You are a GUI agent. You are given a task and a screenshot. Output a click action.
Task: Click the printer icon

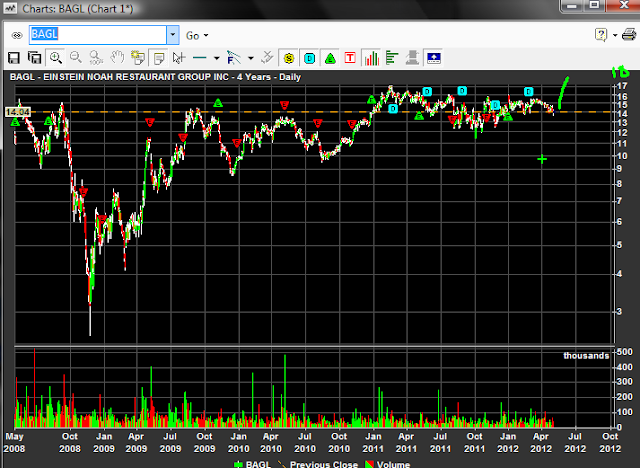629,35
